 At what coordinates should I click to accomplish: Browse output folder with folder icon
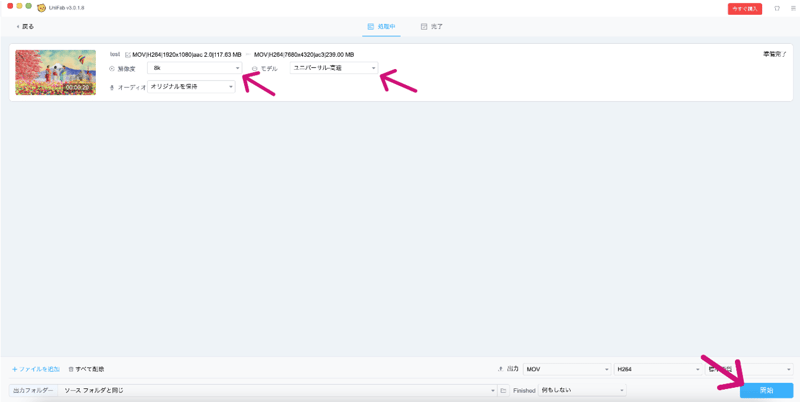tap(503, 391)
